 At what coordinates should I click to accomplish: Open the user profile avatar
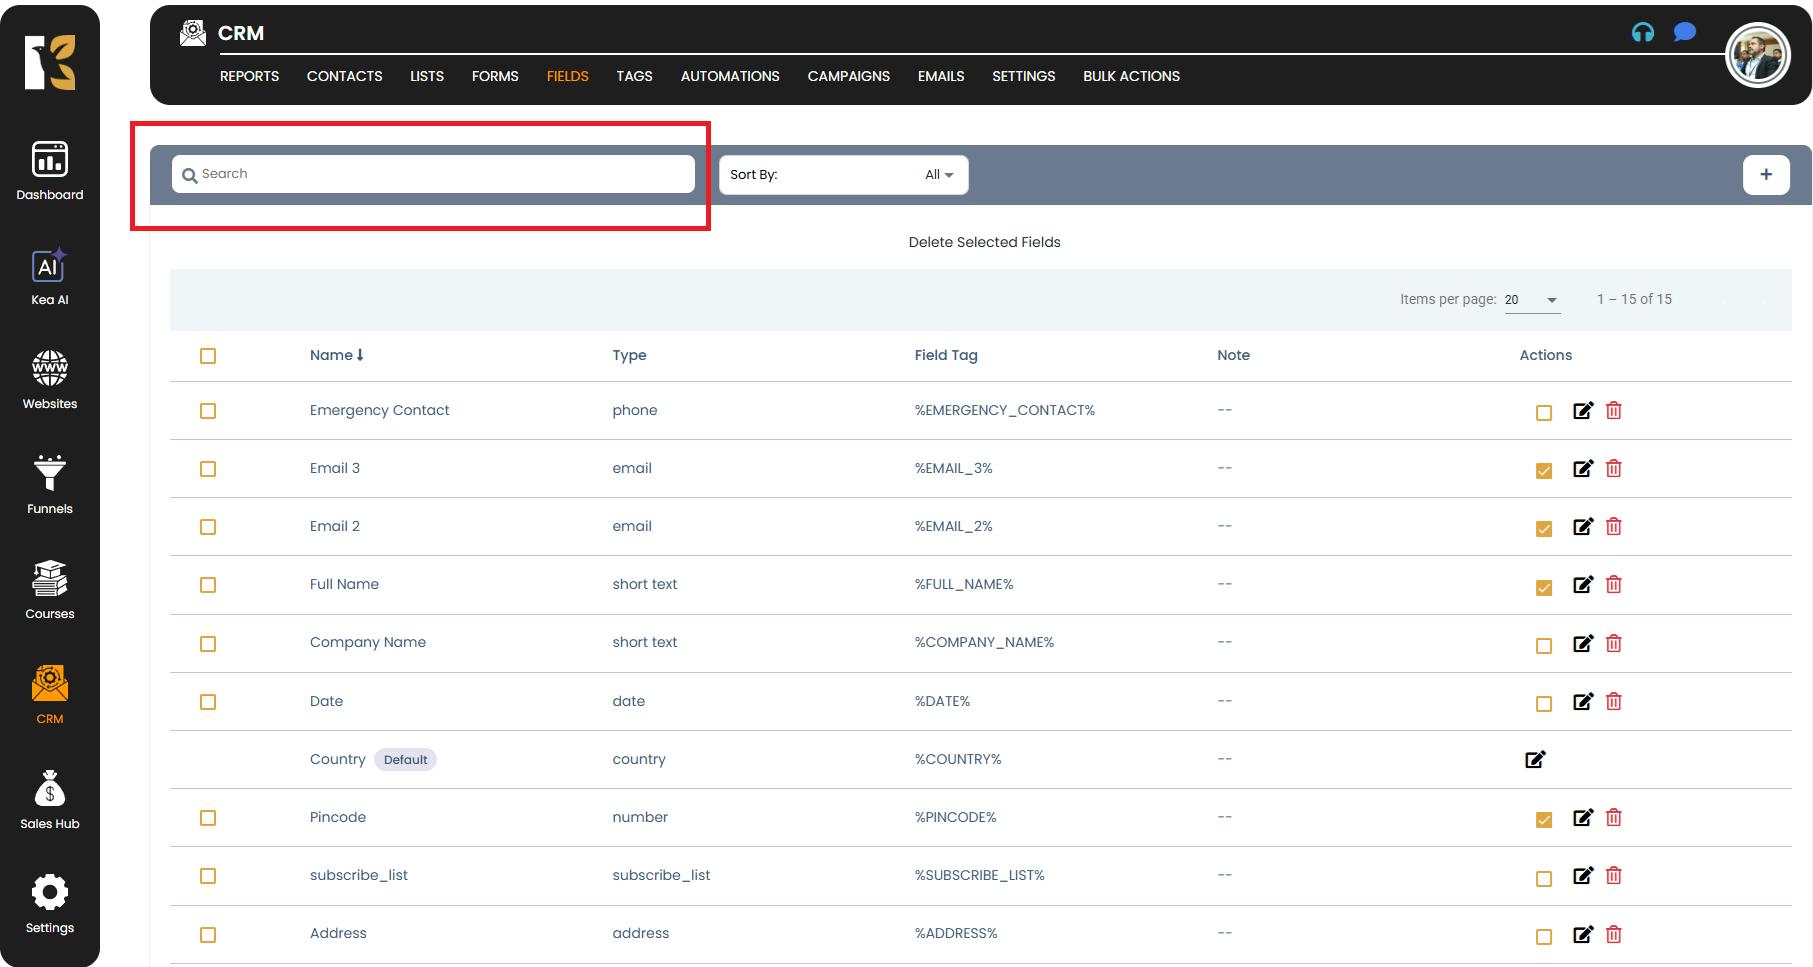click(1757, 56)
